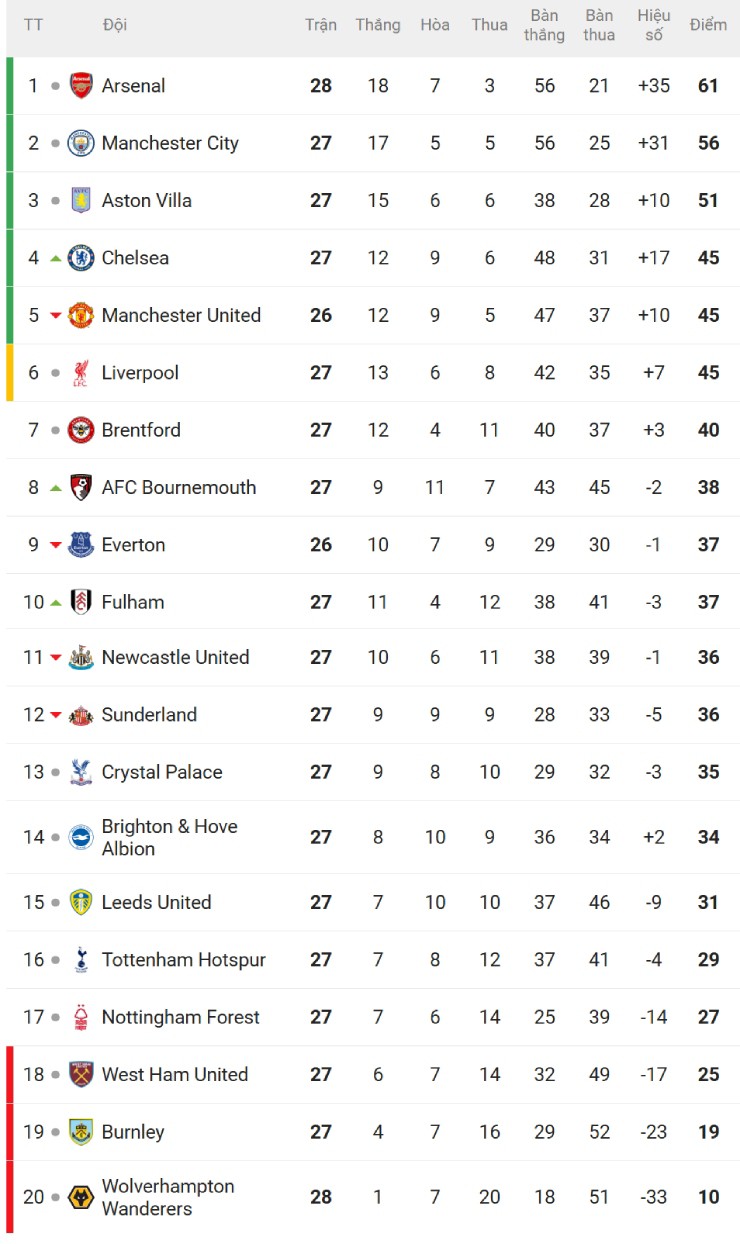Click the Chelsea club badge
Viewport: 740px width, 1244px height.
point(81,258)
